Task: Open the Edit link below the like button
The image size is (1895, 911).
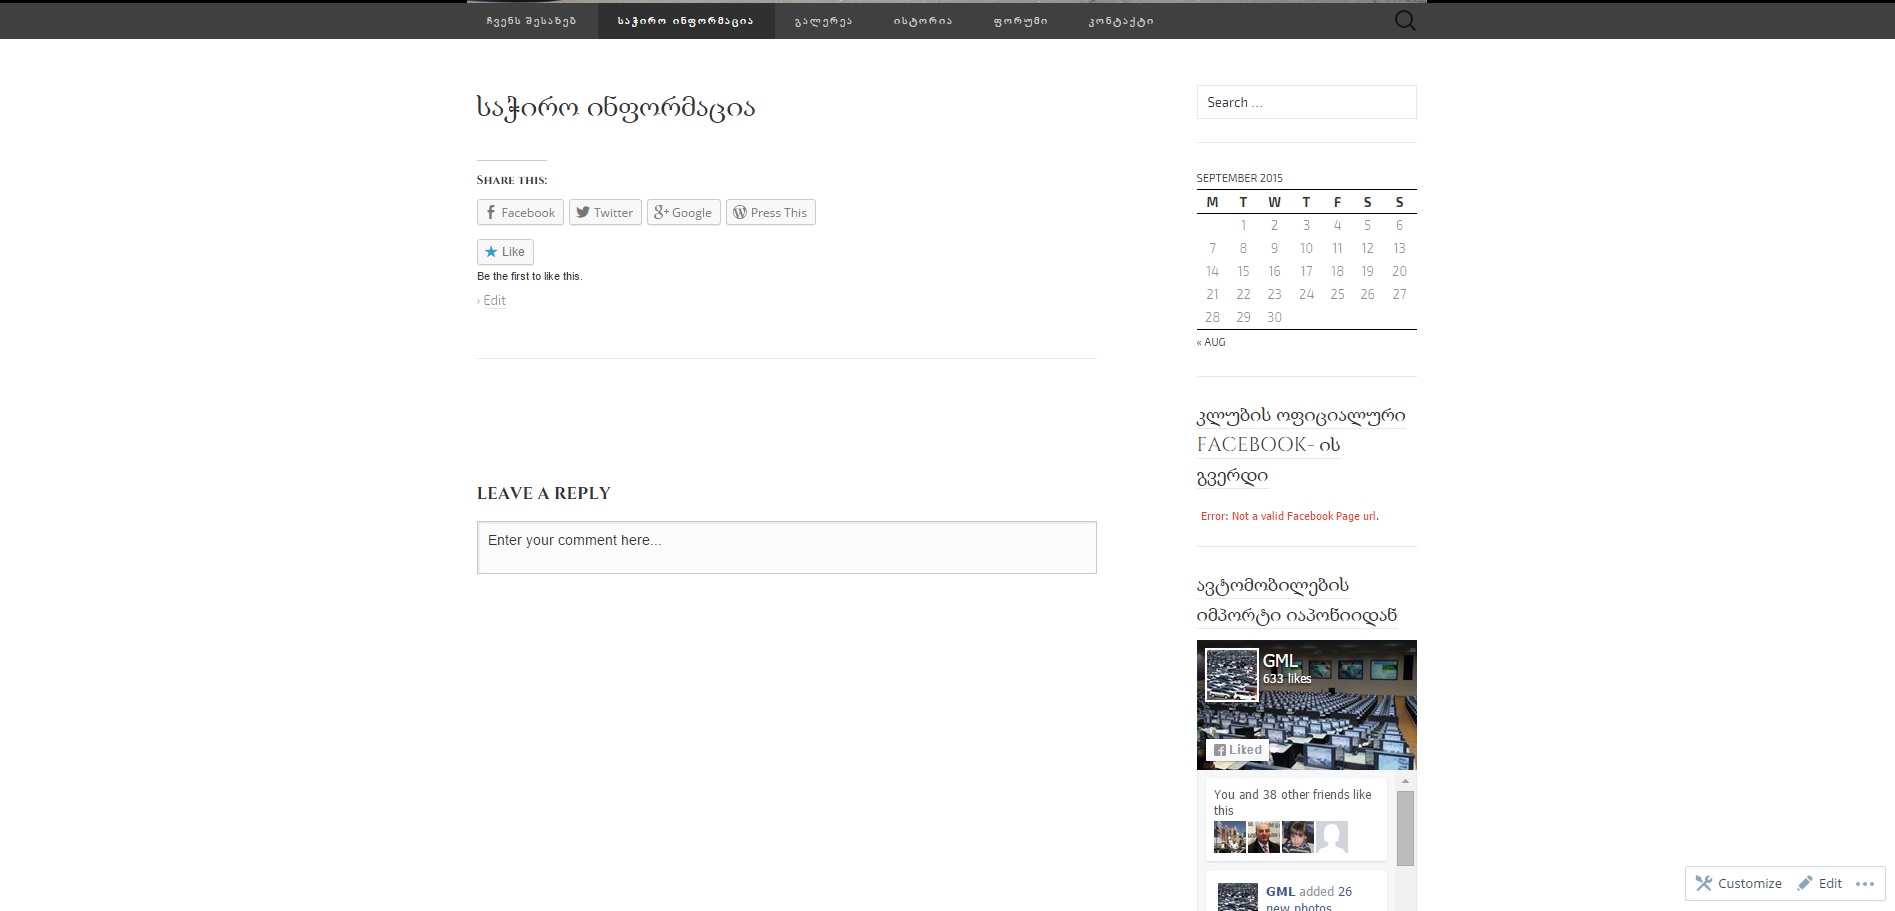Action: pos(494,300)
